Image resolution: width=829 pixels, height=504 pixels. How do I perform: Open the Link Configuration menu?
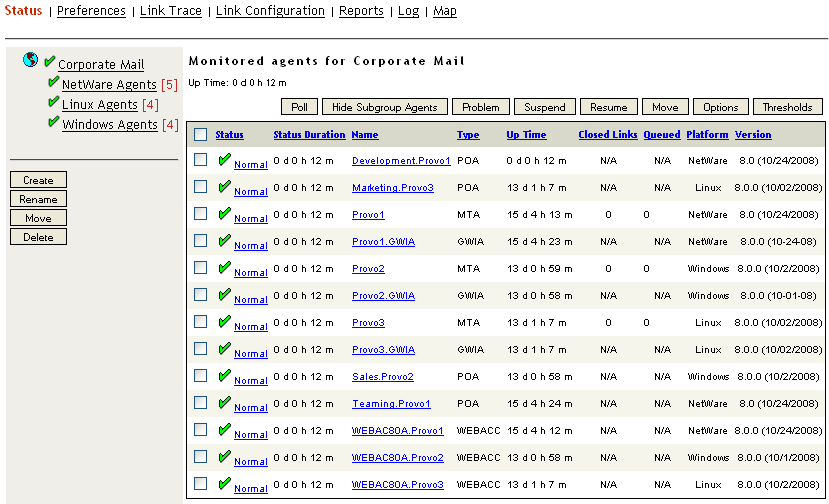[x=270, y=11]
